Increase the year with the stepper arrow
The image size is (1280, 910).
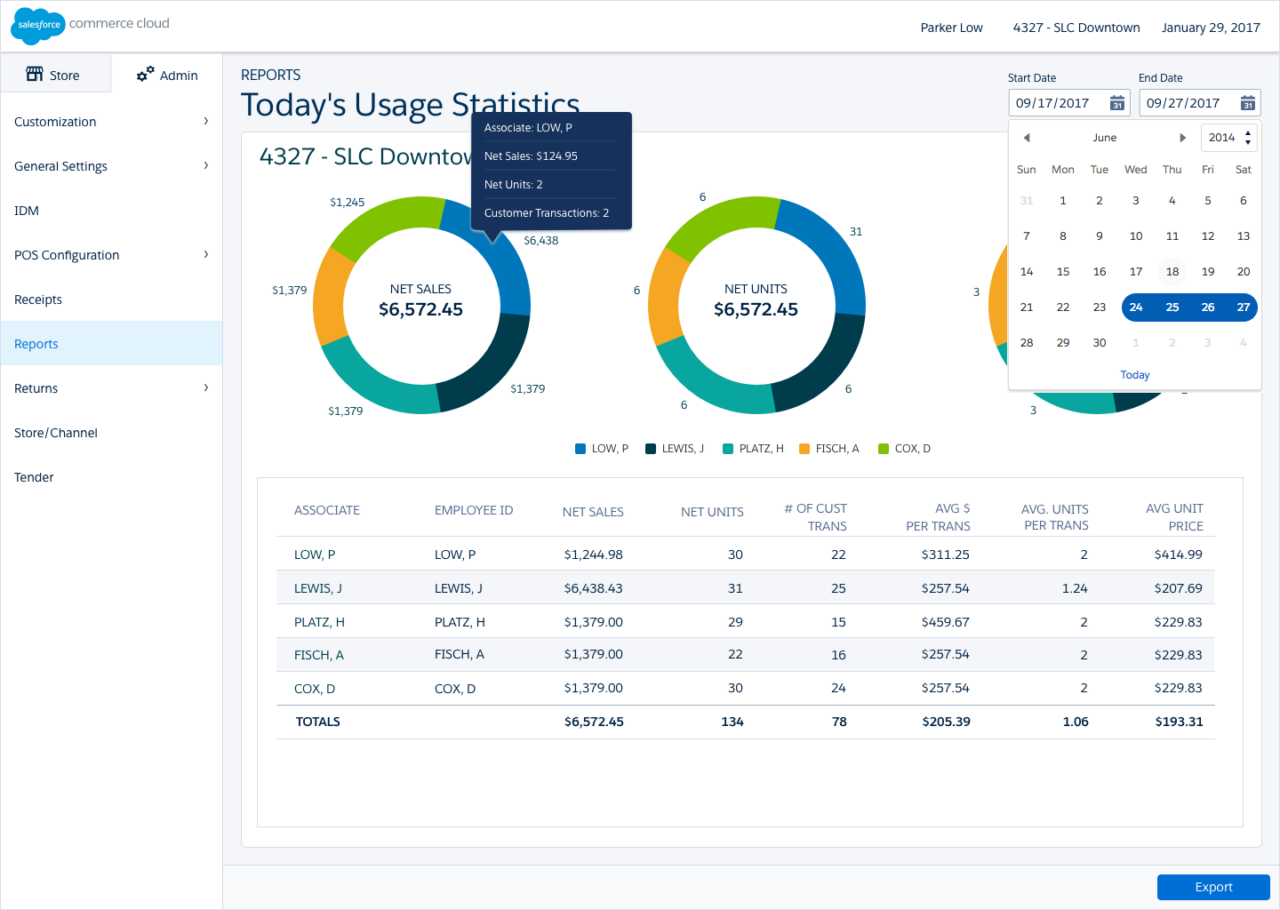(x=1247, y=133)
